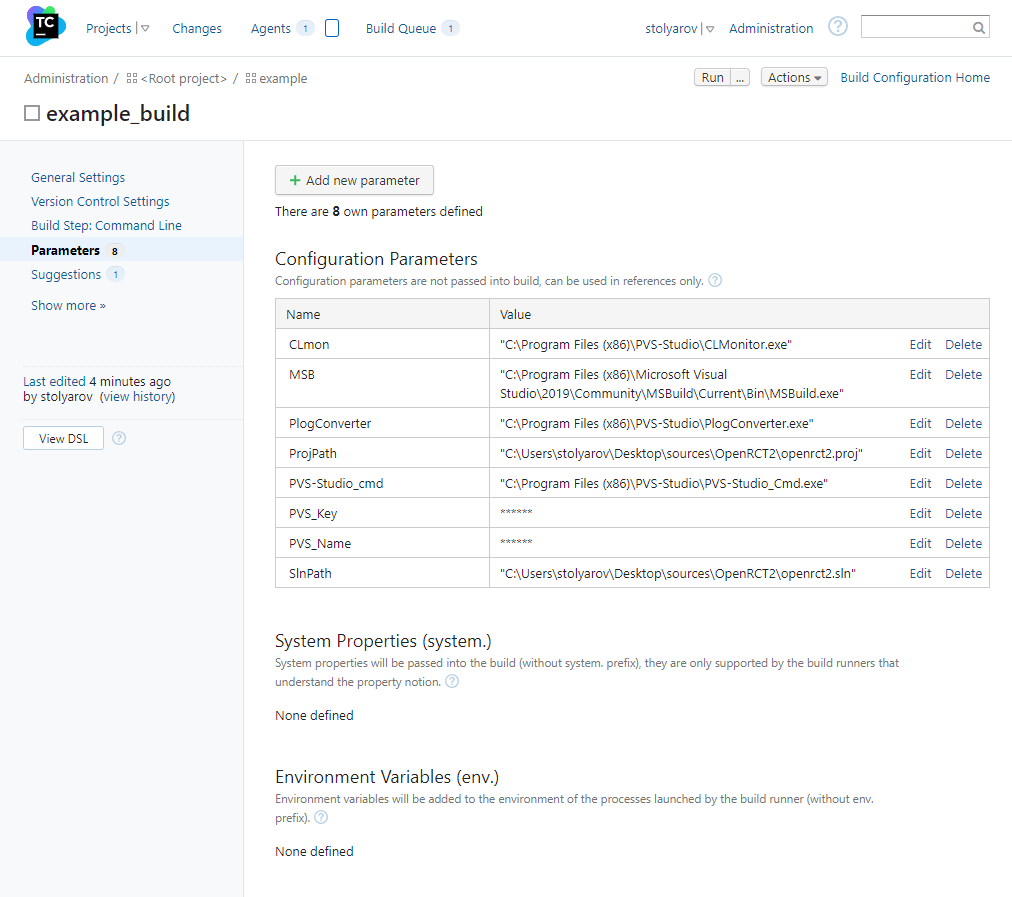Open the Build Queue page
The height and width of the screenshot is (897, 1012).
(x=401, y=28)
